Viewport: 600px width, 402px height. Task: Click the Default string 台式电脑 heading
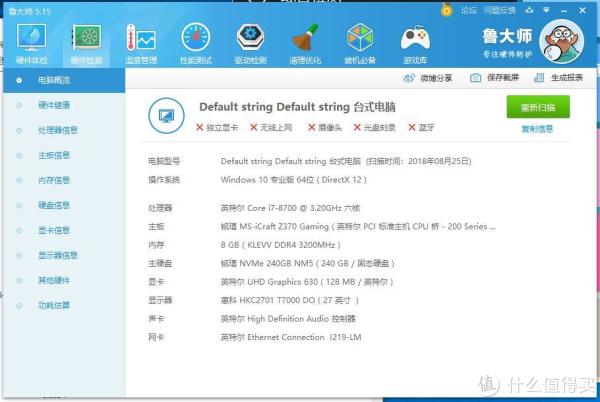point(297,107)
